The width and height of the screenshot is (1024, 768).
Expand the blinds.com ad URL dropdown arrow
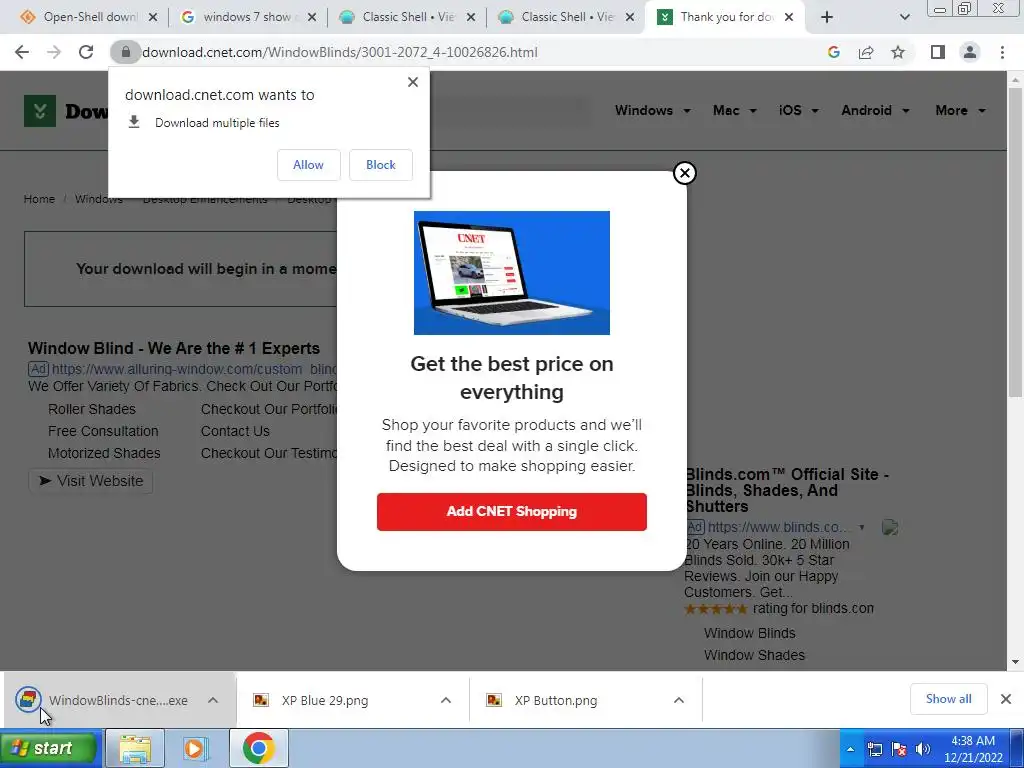point(861,527)
